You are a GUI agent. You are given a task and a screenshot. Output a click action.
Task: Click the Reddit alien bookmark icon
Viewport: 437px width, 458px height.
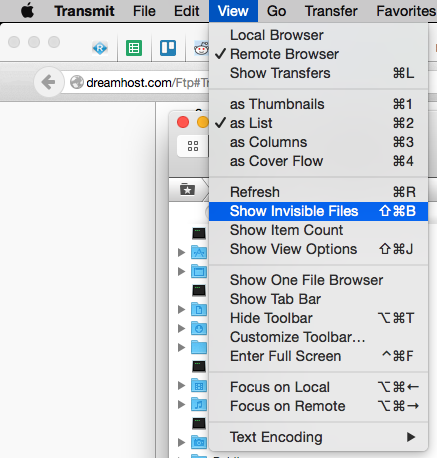click(x=201, y=49)
